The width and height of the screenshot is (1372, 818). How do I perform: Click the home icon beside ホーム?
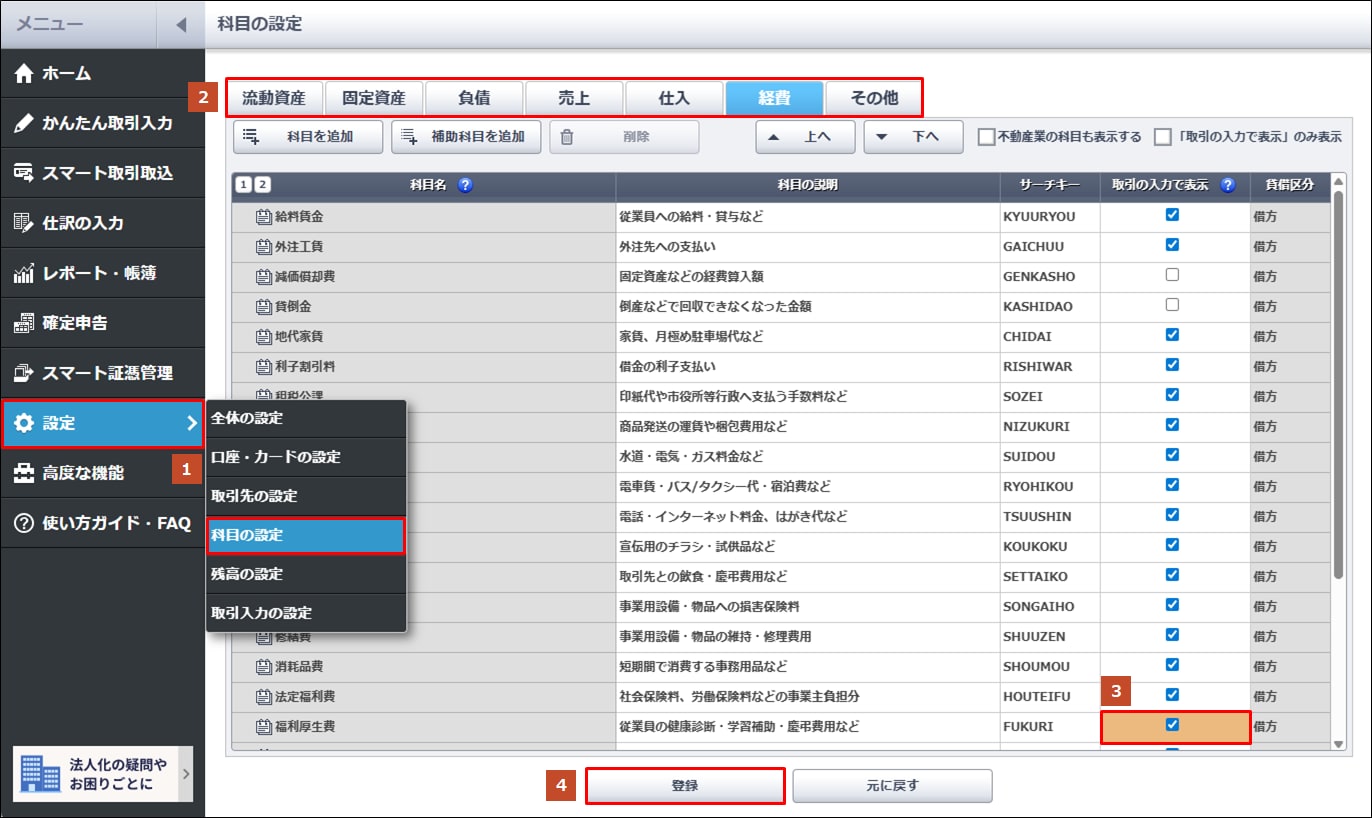pos(24,73)
